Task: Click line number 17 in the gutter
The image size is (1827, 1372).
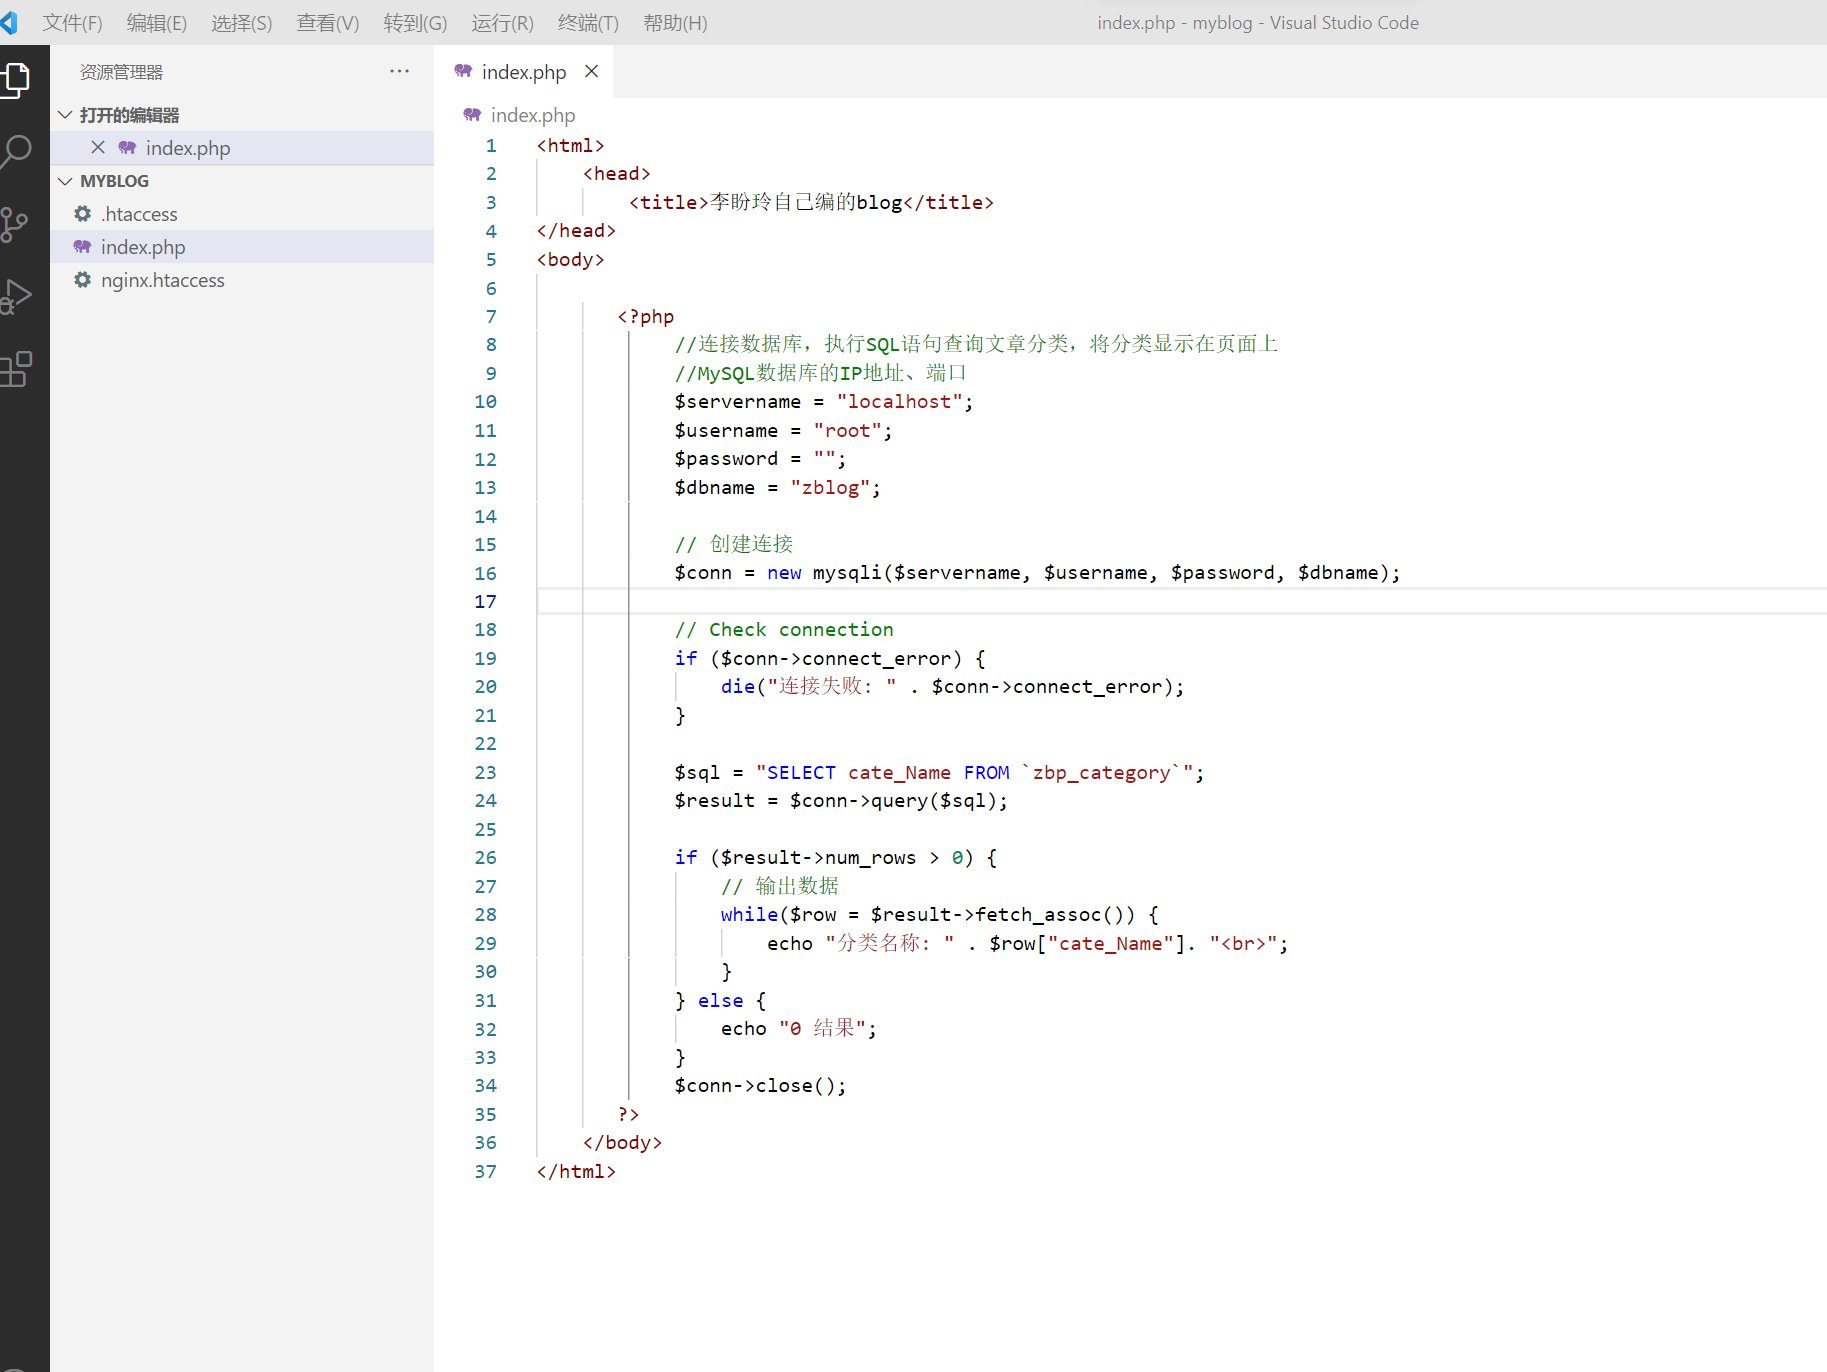Action: [485, 601]
